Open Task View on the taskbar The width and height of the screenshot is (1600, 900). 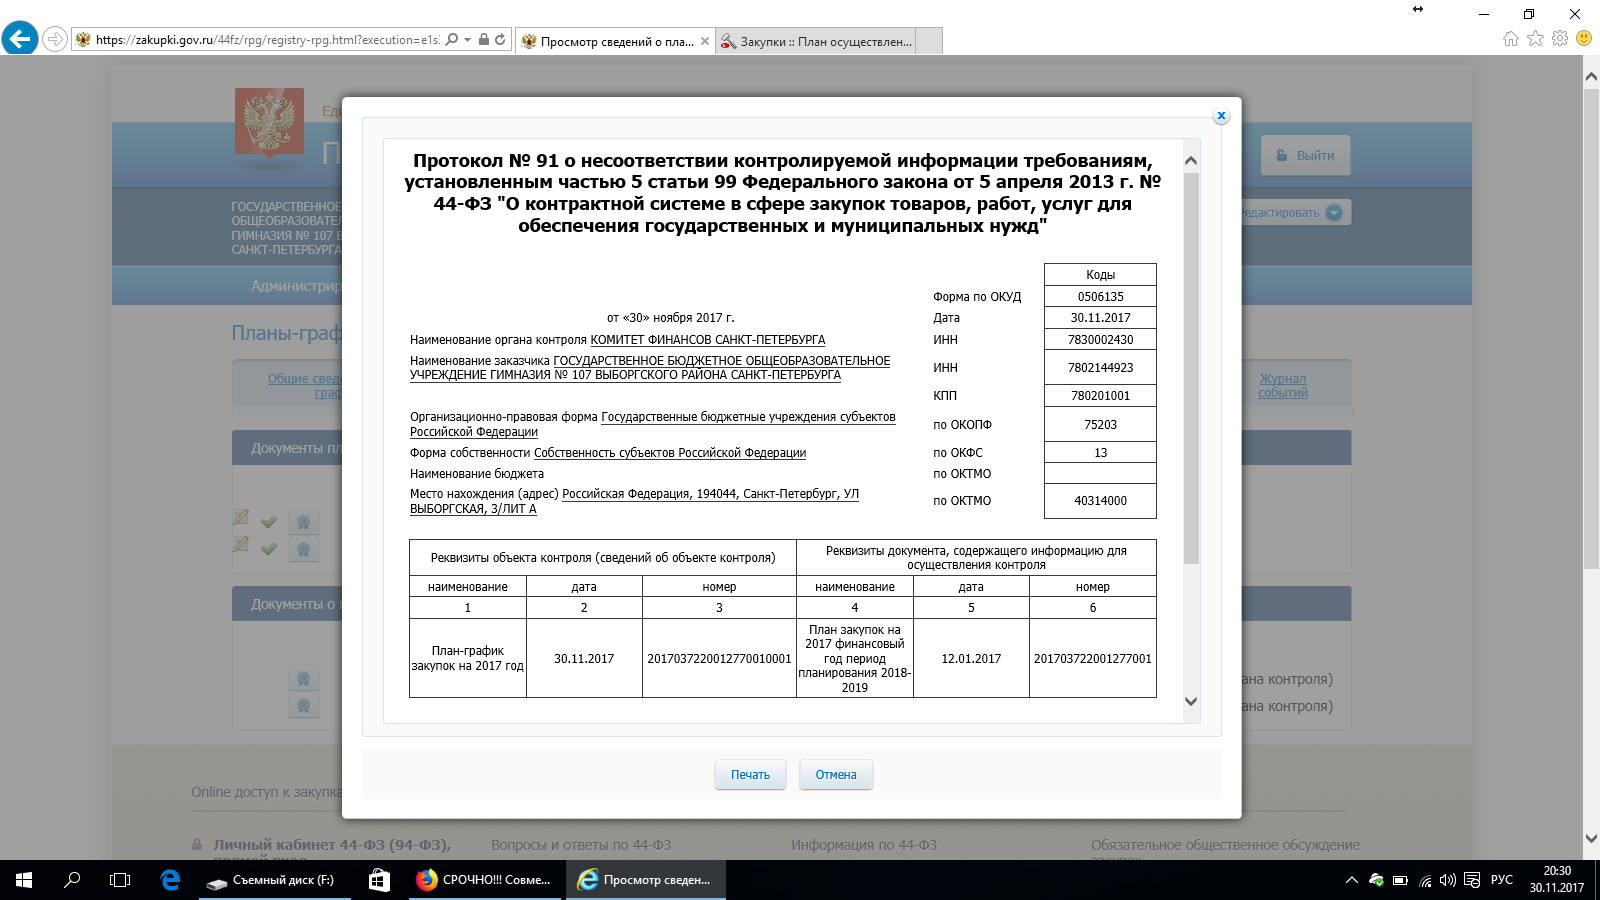[120, 880]
